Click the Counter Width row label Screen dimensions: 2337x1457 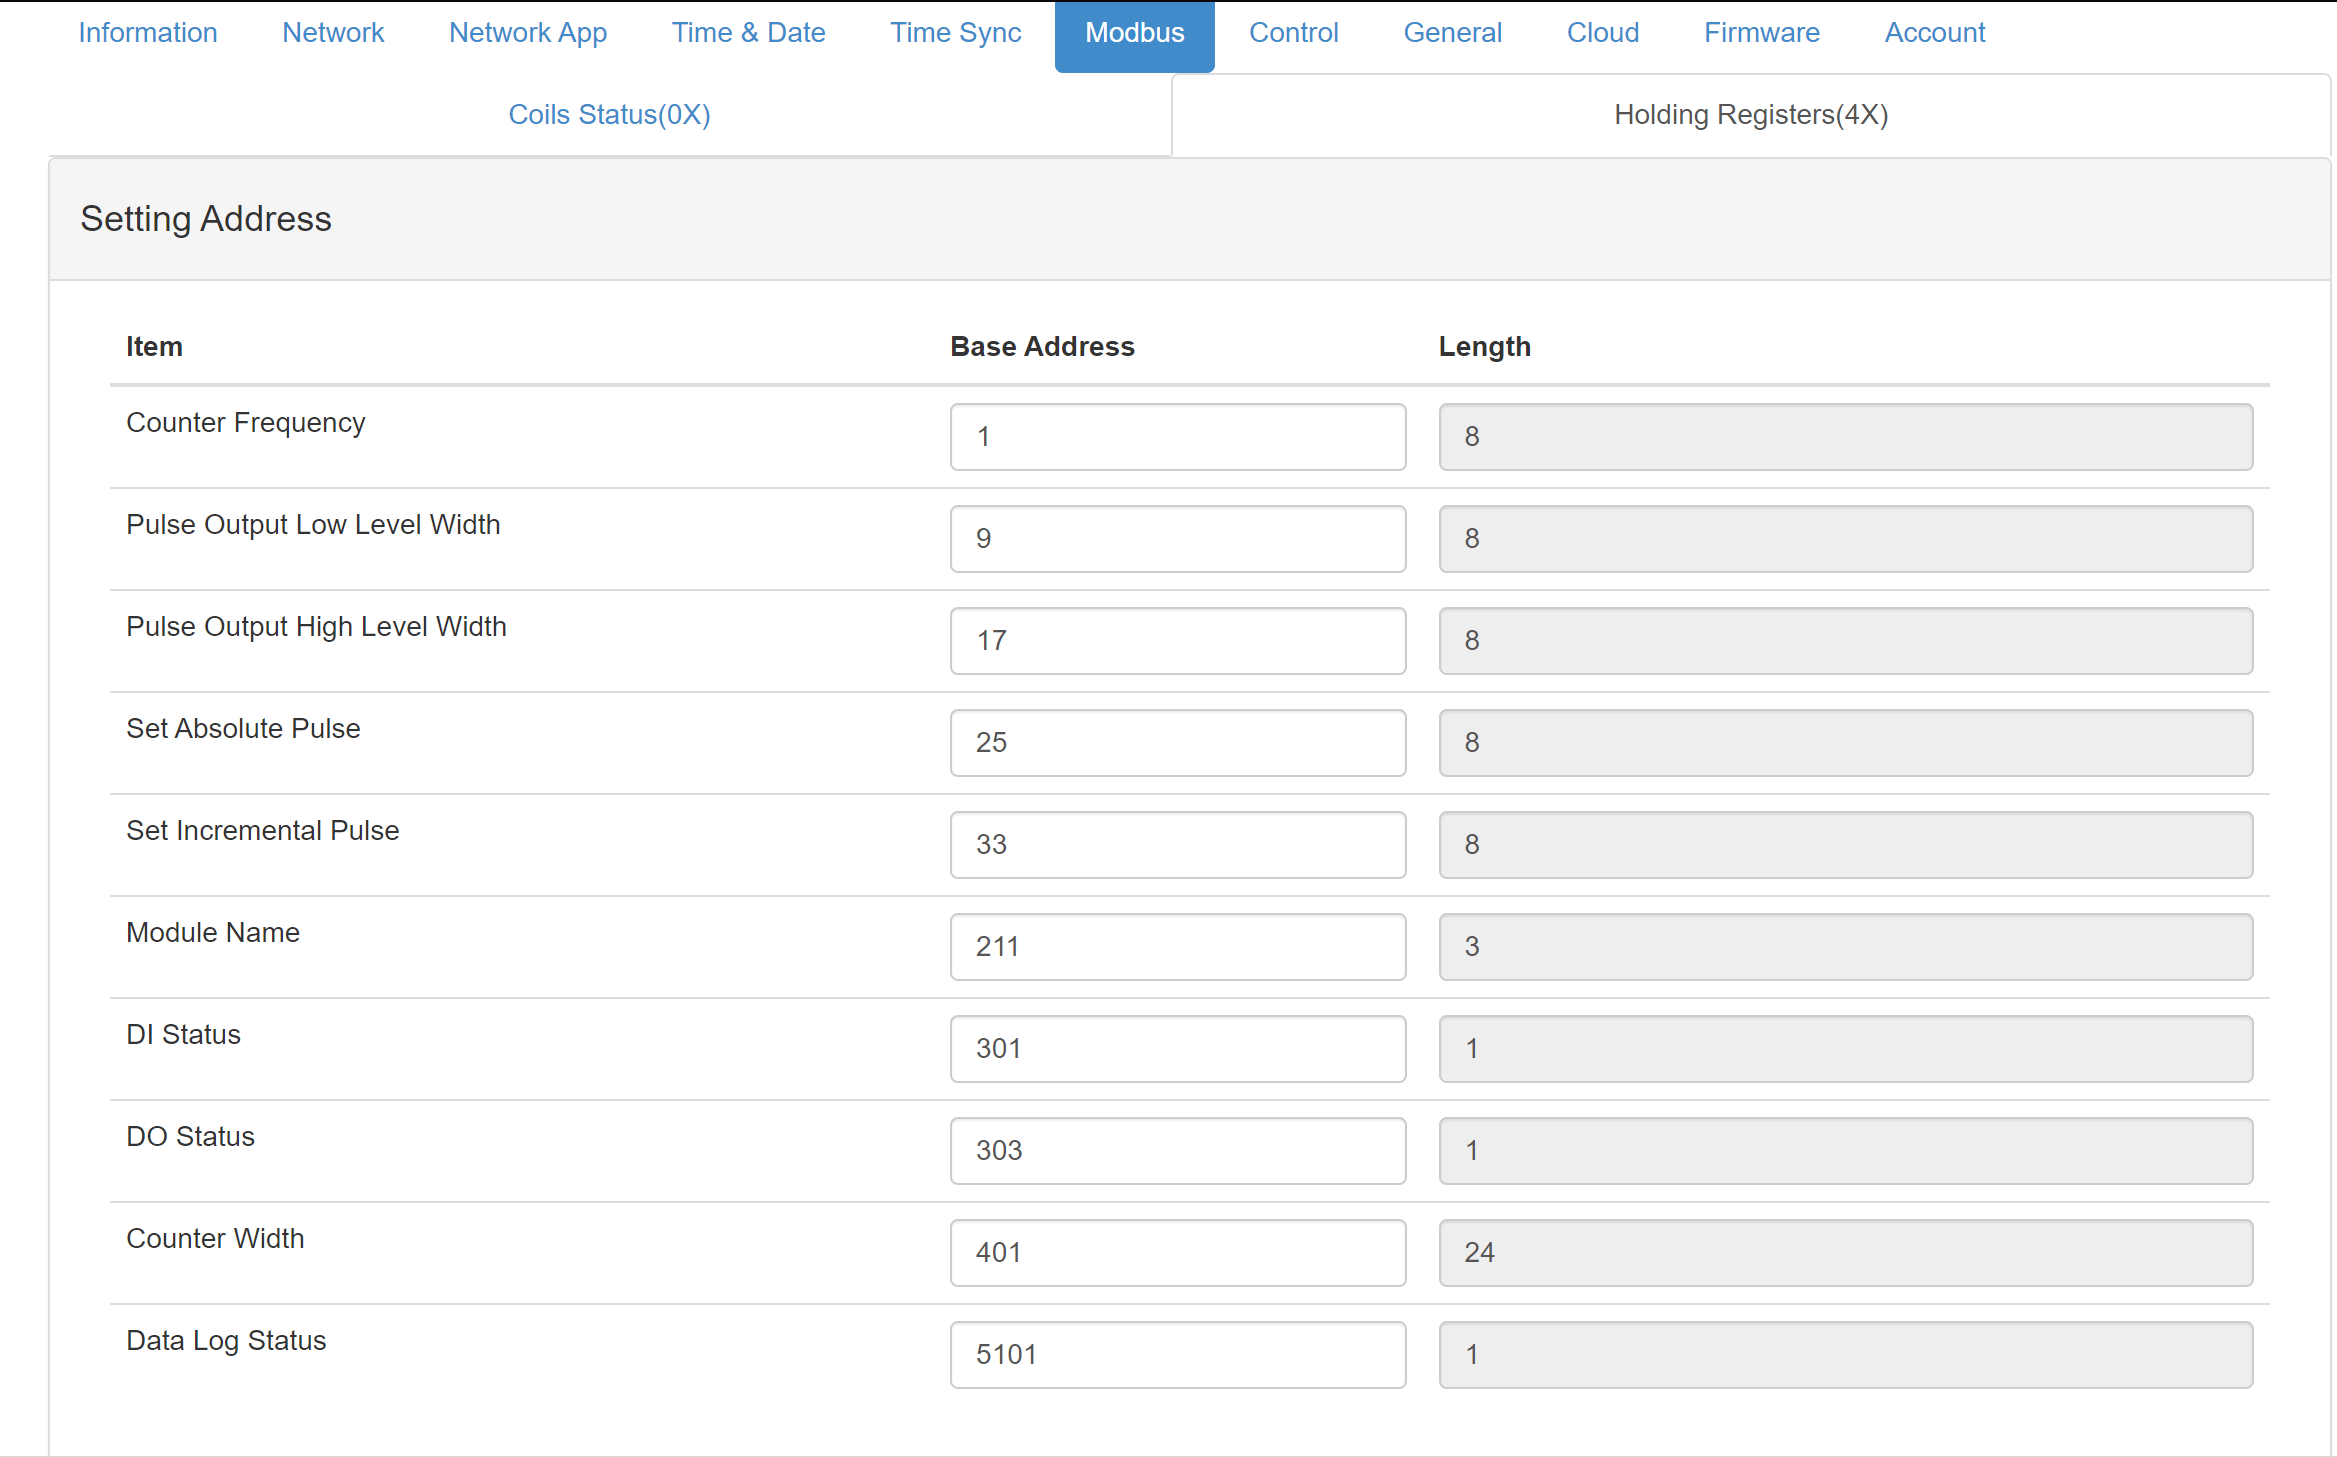215,1239
